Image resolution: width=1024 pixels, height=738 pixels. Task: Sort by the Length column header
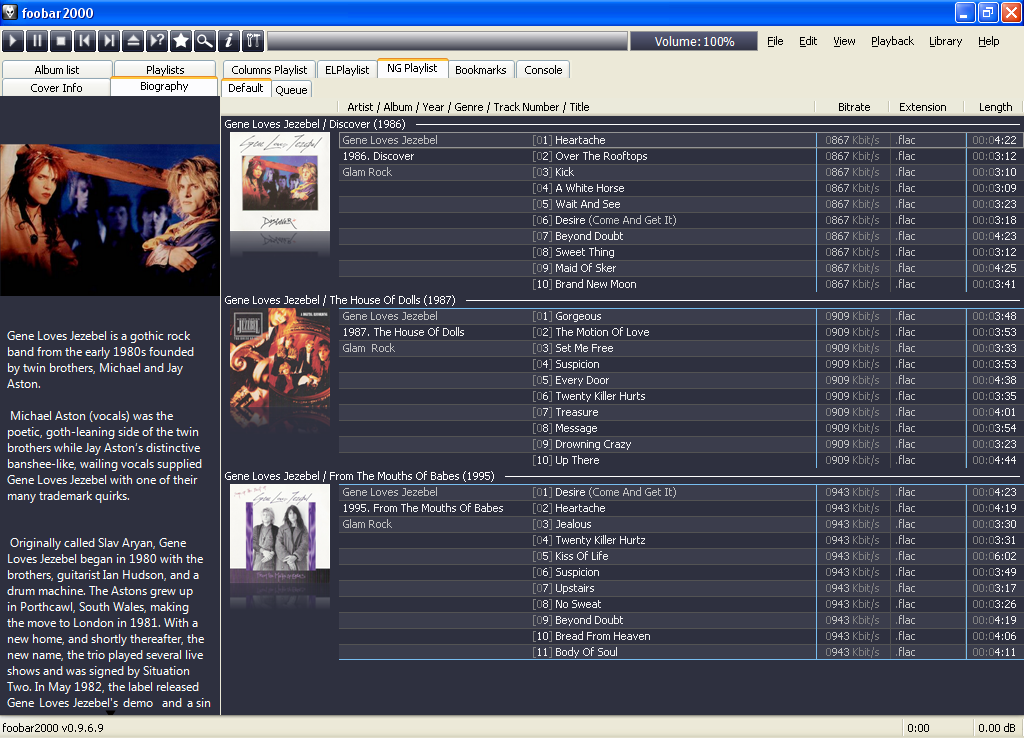(x=995, y=107)
